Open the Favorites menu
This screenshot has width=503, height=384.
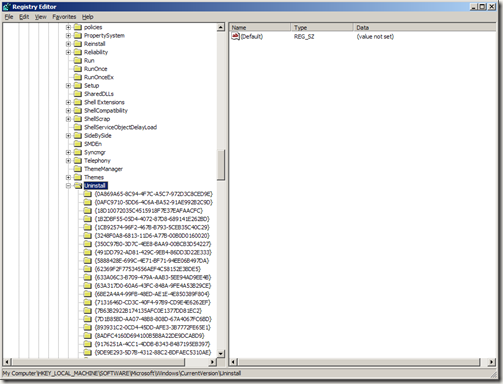click(64, 17)
